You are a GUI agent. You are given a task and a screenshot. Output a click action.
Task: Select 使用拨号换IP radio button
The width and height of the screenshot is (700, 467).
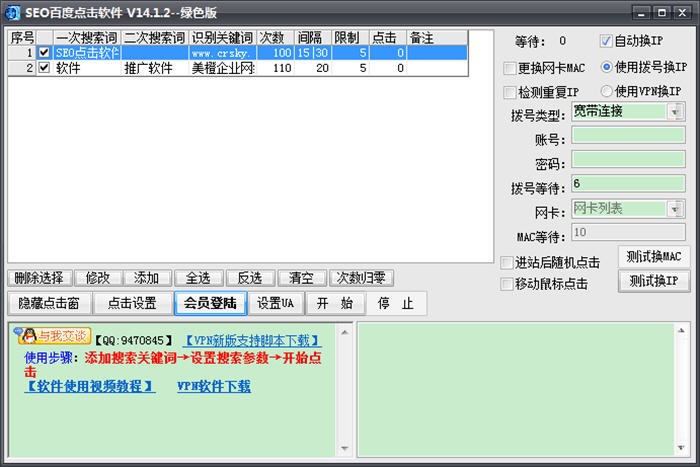click(x=606, y=67)
